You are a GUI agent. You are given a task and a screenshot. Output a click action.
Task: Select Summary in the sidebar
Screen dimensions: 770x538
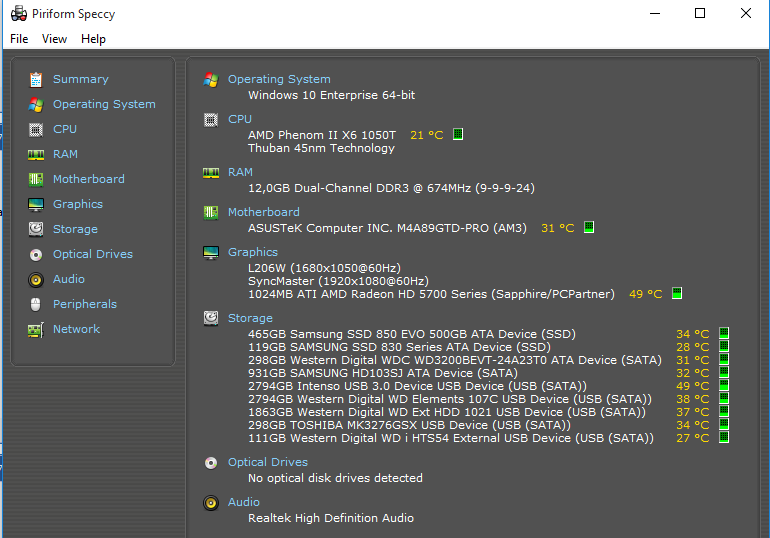81,79
